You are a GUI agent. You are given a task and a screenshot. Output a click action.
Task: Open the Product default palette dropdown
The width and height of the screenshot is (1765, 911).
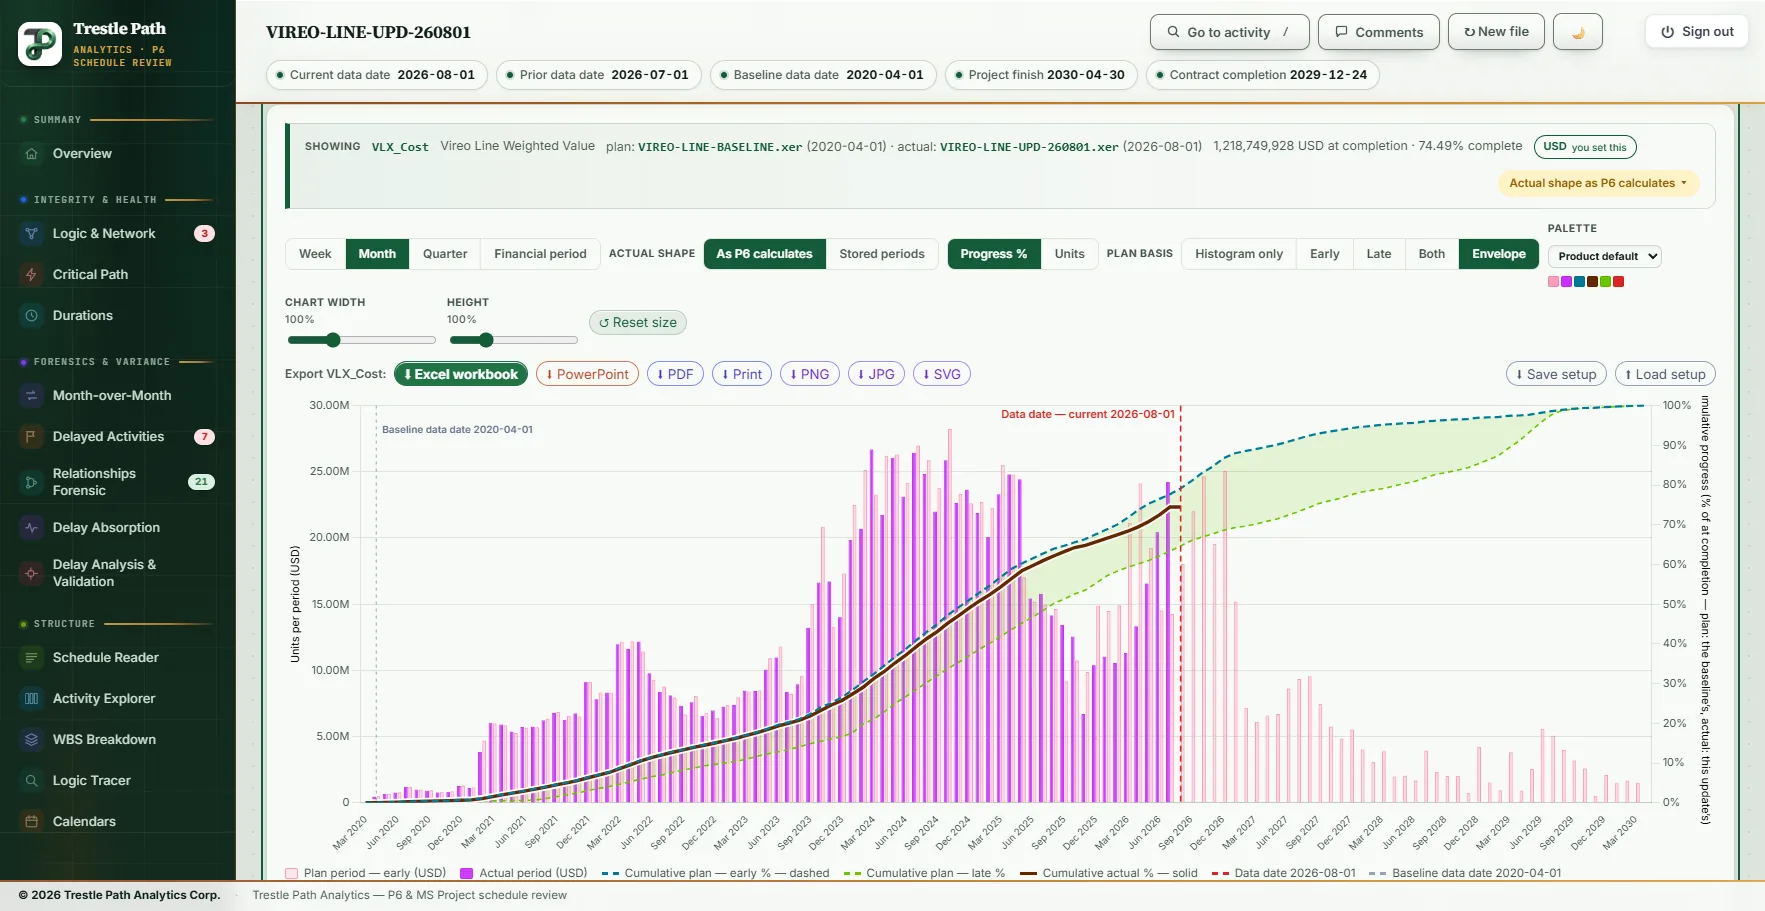pyautogui.click(x=1604, y=256)
